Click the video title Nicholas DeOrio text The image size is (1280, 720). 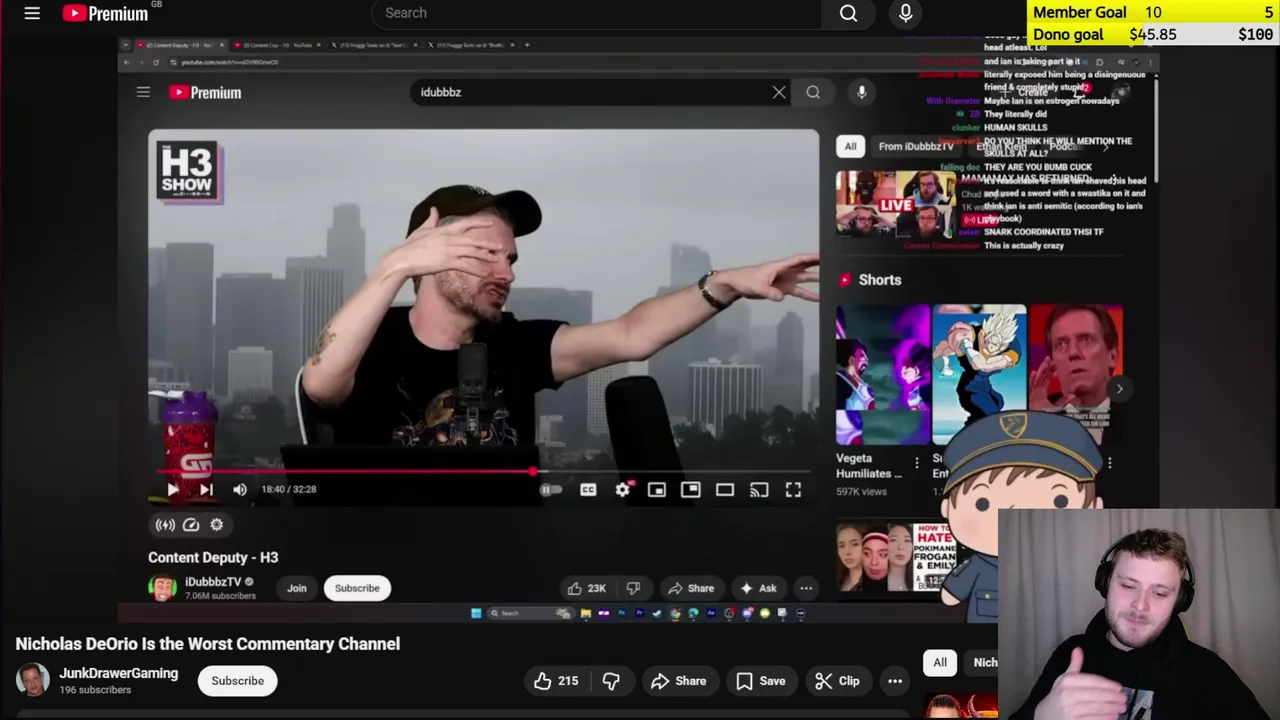click(207, 644)
